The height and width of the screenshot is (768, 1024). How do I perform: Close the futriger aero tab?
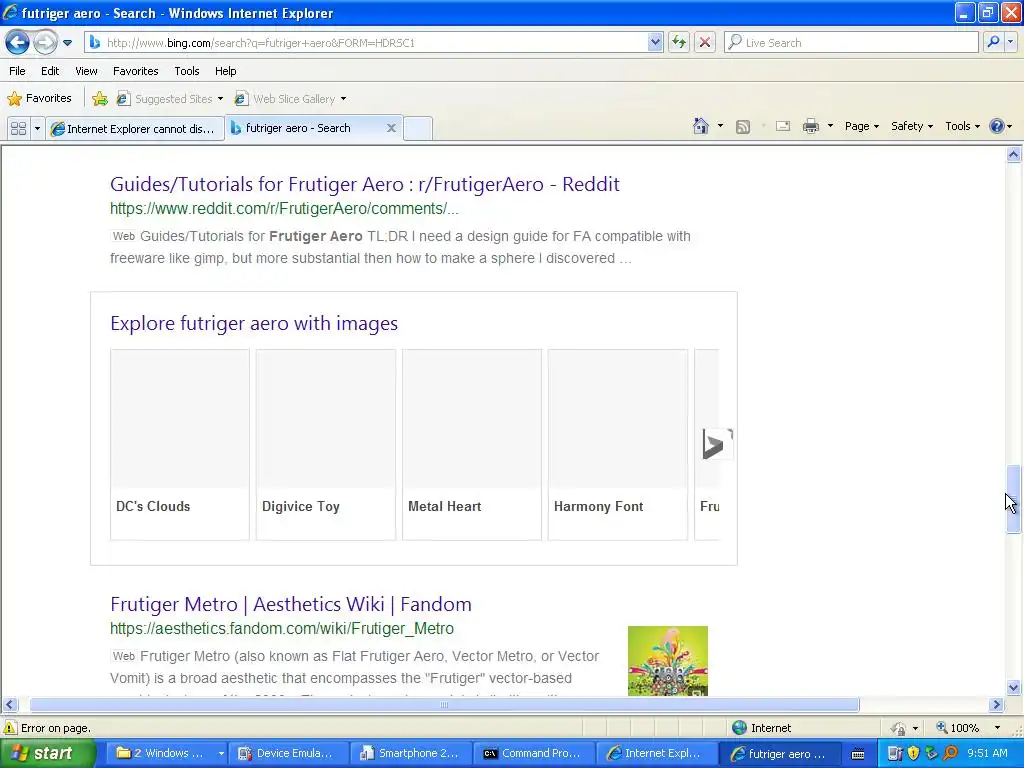[391, 128]
